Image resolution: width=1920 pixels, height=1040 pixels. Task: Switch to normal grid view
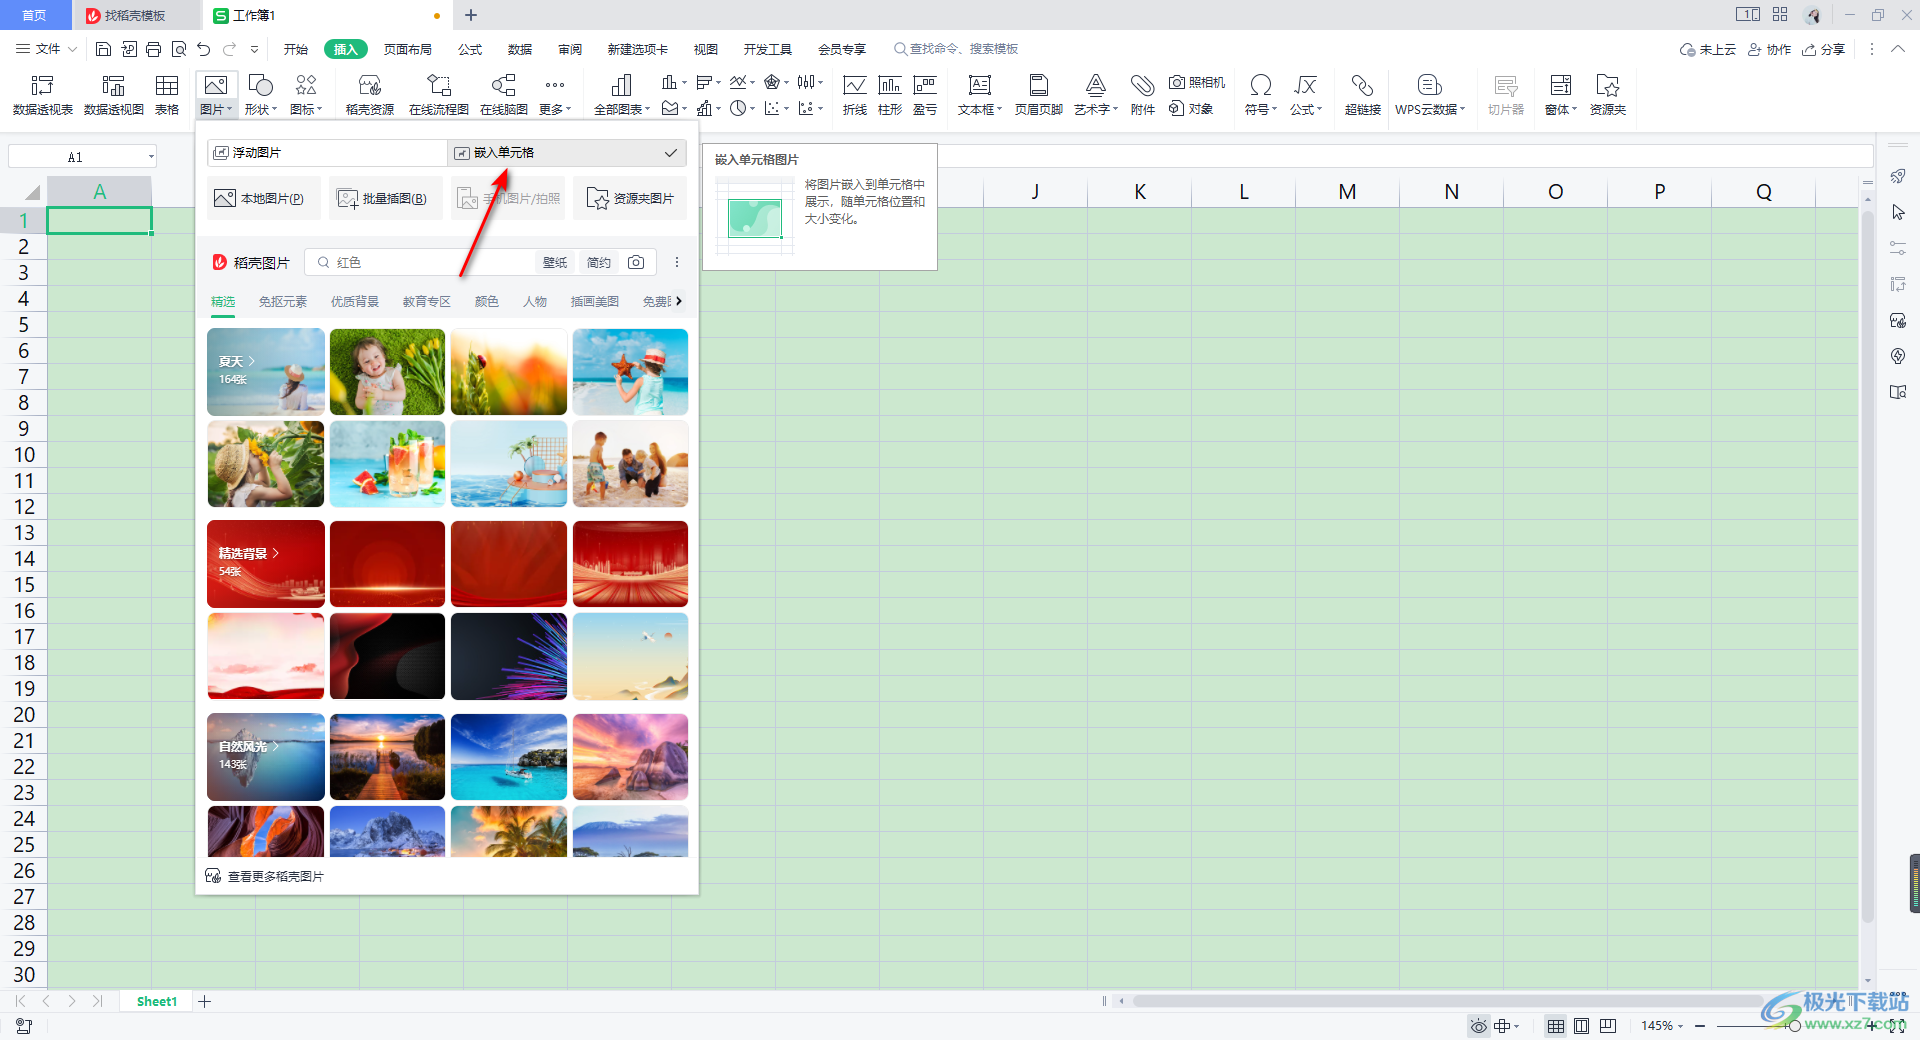1556,1026
